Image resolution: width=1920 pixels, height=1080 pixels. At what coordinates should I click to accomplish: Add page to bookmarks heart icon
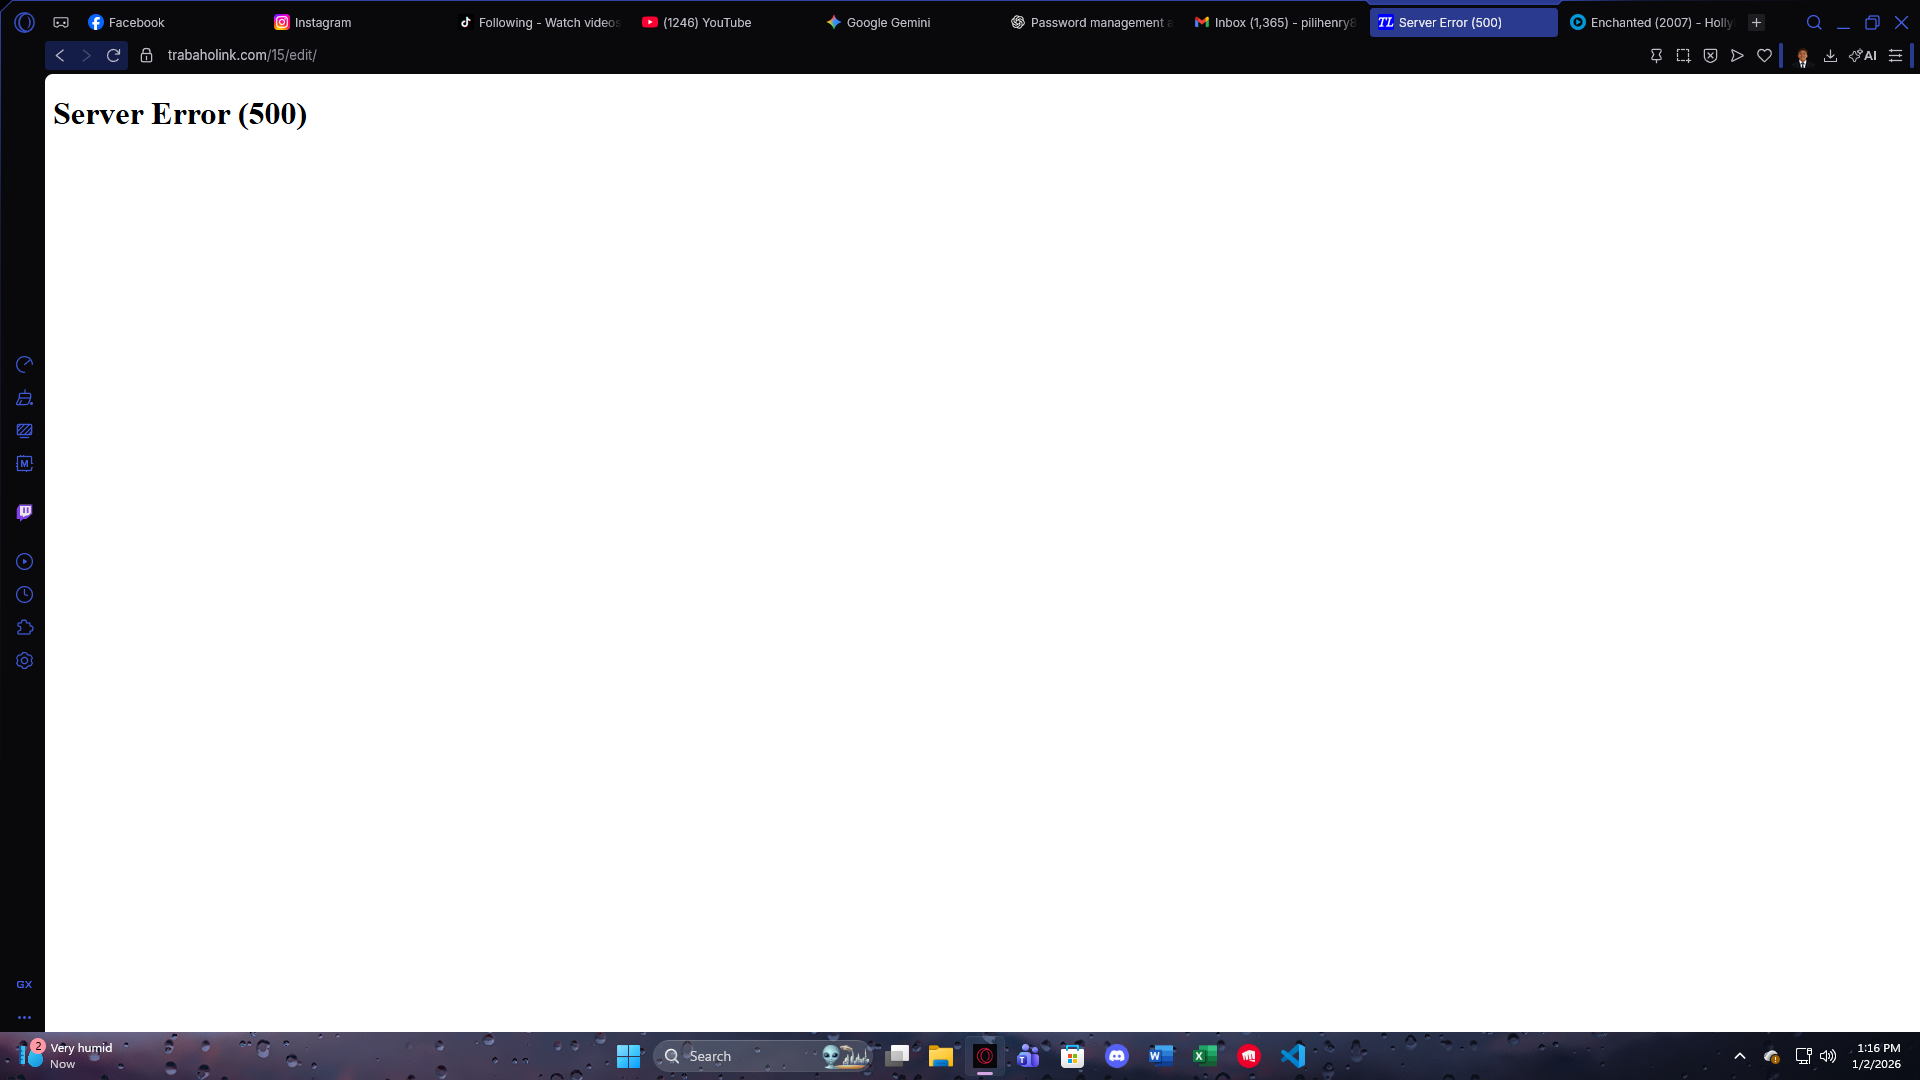[x=1764, y=56]
